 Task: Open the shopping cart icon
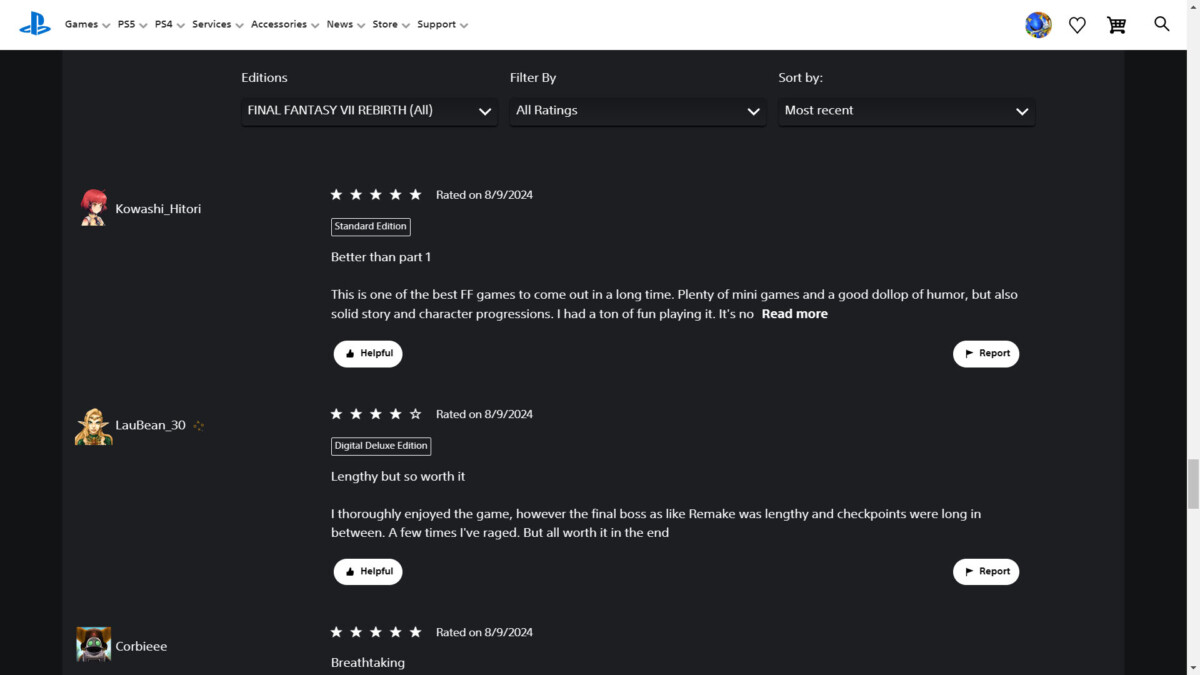coord(1117,25)
